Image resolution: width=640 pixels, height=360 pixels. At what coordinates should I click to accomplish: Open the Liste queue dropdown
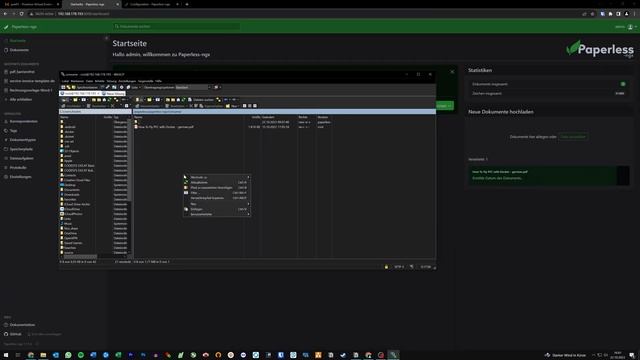[133, 87]
